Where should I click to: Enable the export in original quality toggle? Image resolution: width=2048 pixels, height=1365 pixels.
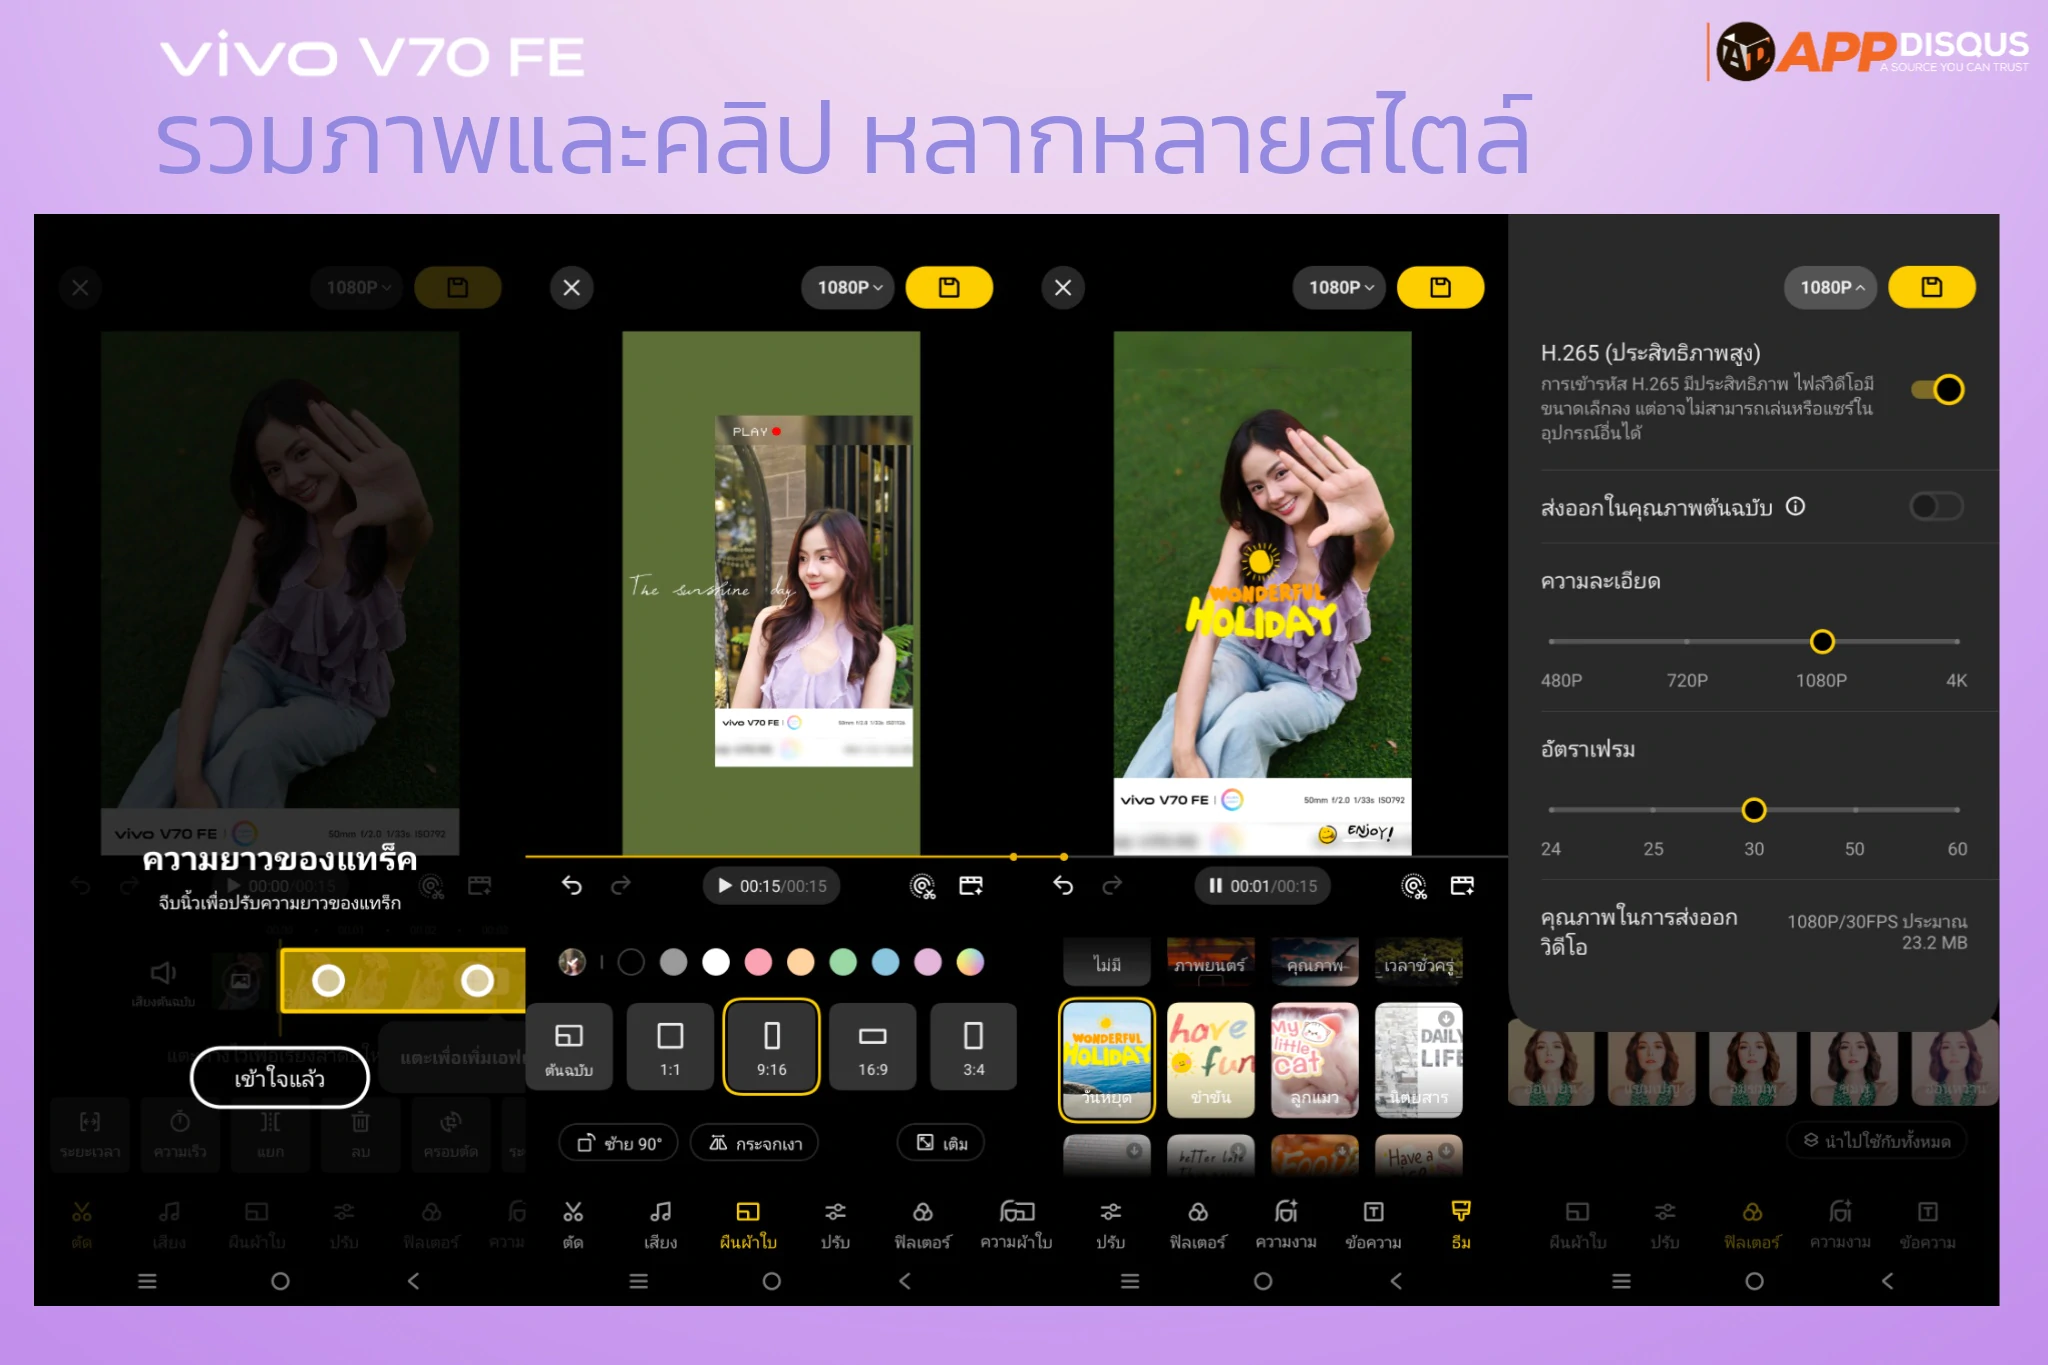pyautogui.click(x=1937, y=507)
